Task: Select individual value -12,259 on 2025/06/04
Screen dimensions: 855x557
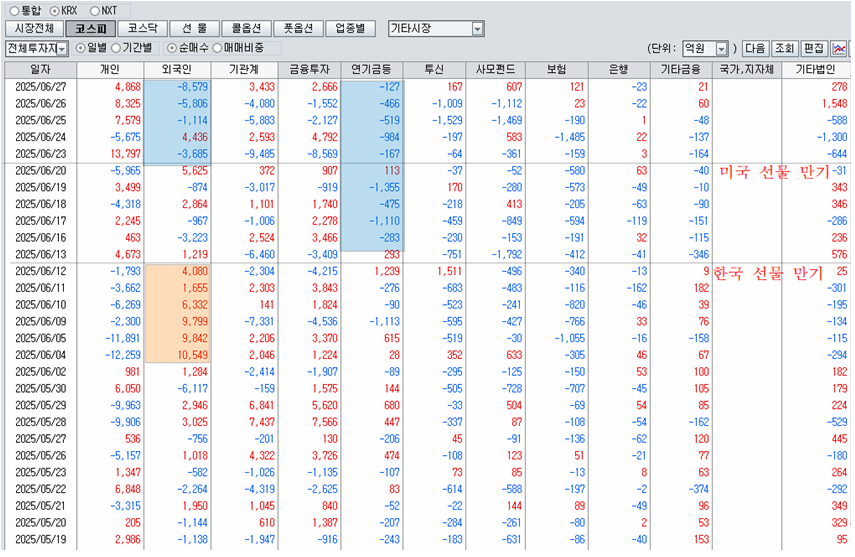Action: coord(123,355)
